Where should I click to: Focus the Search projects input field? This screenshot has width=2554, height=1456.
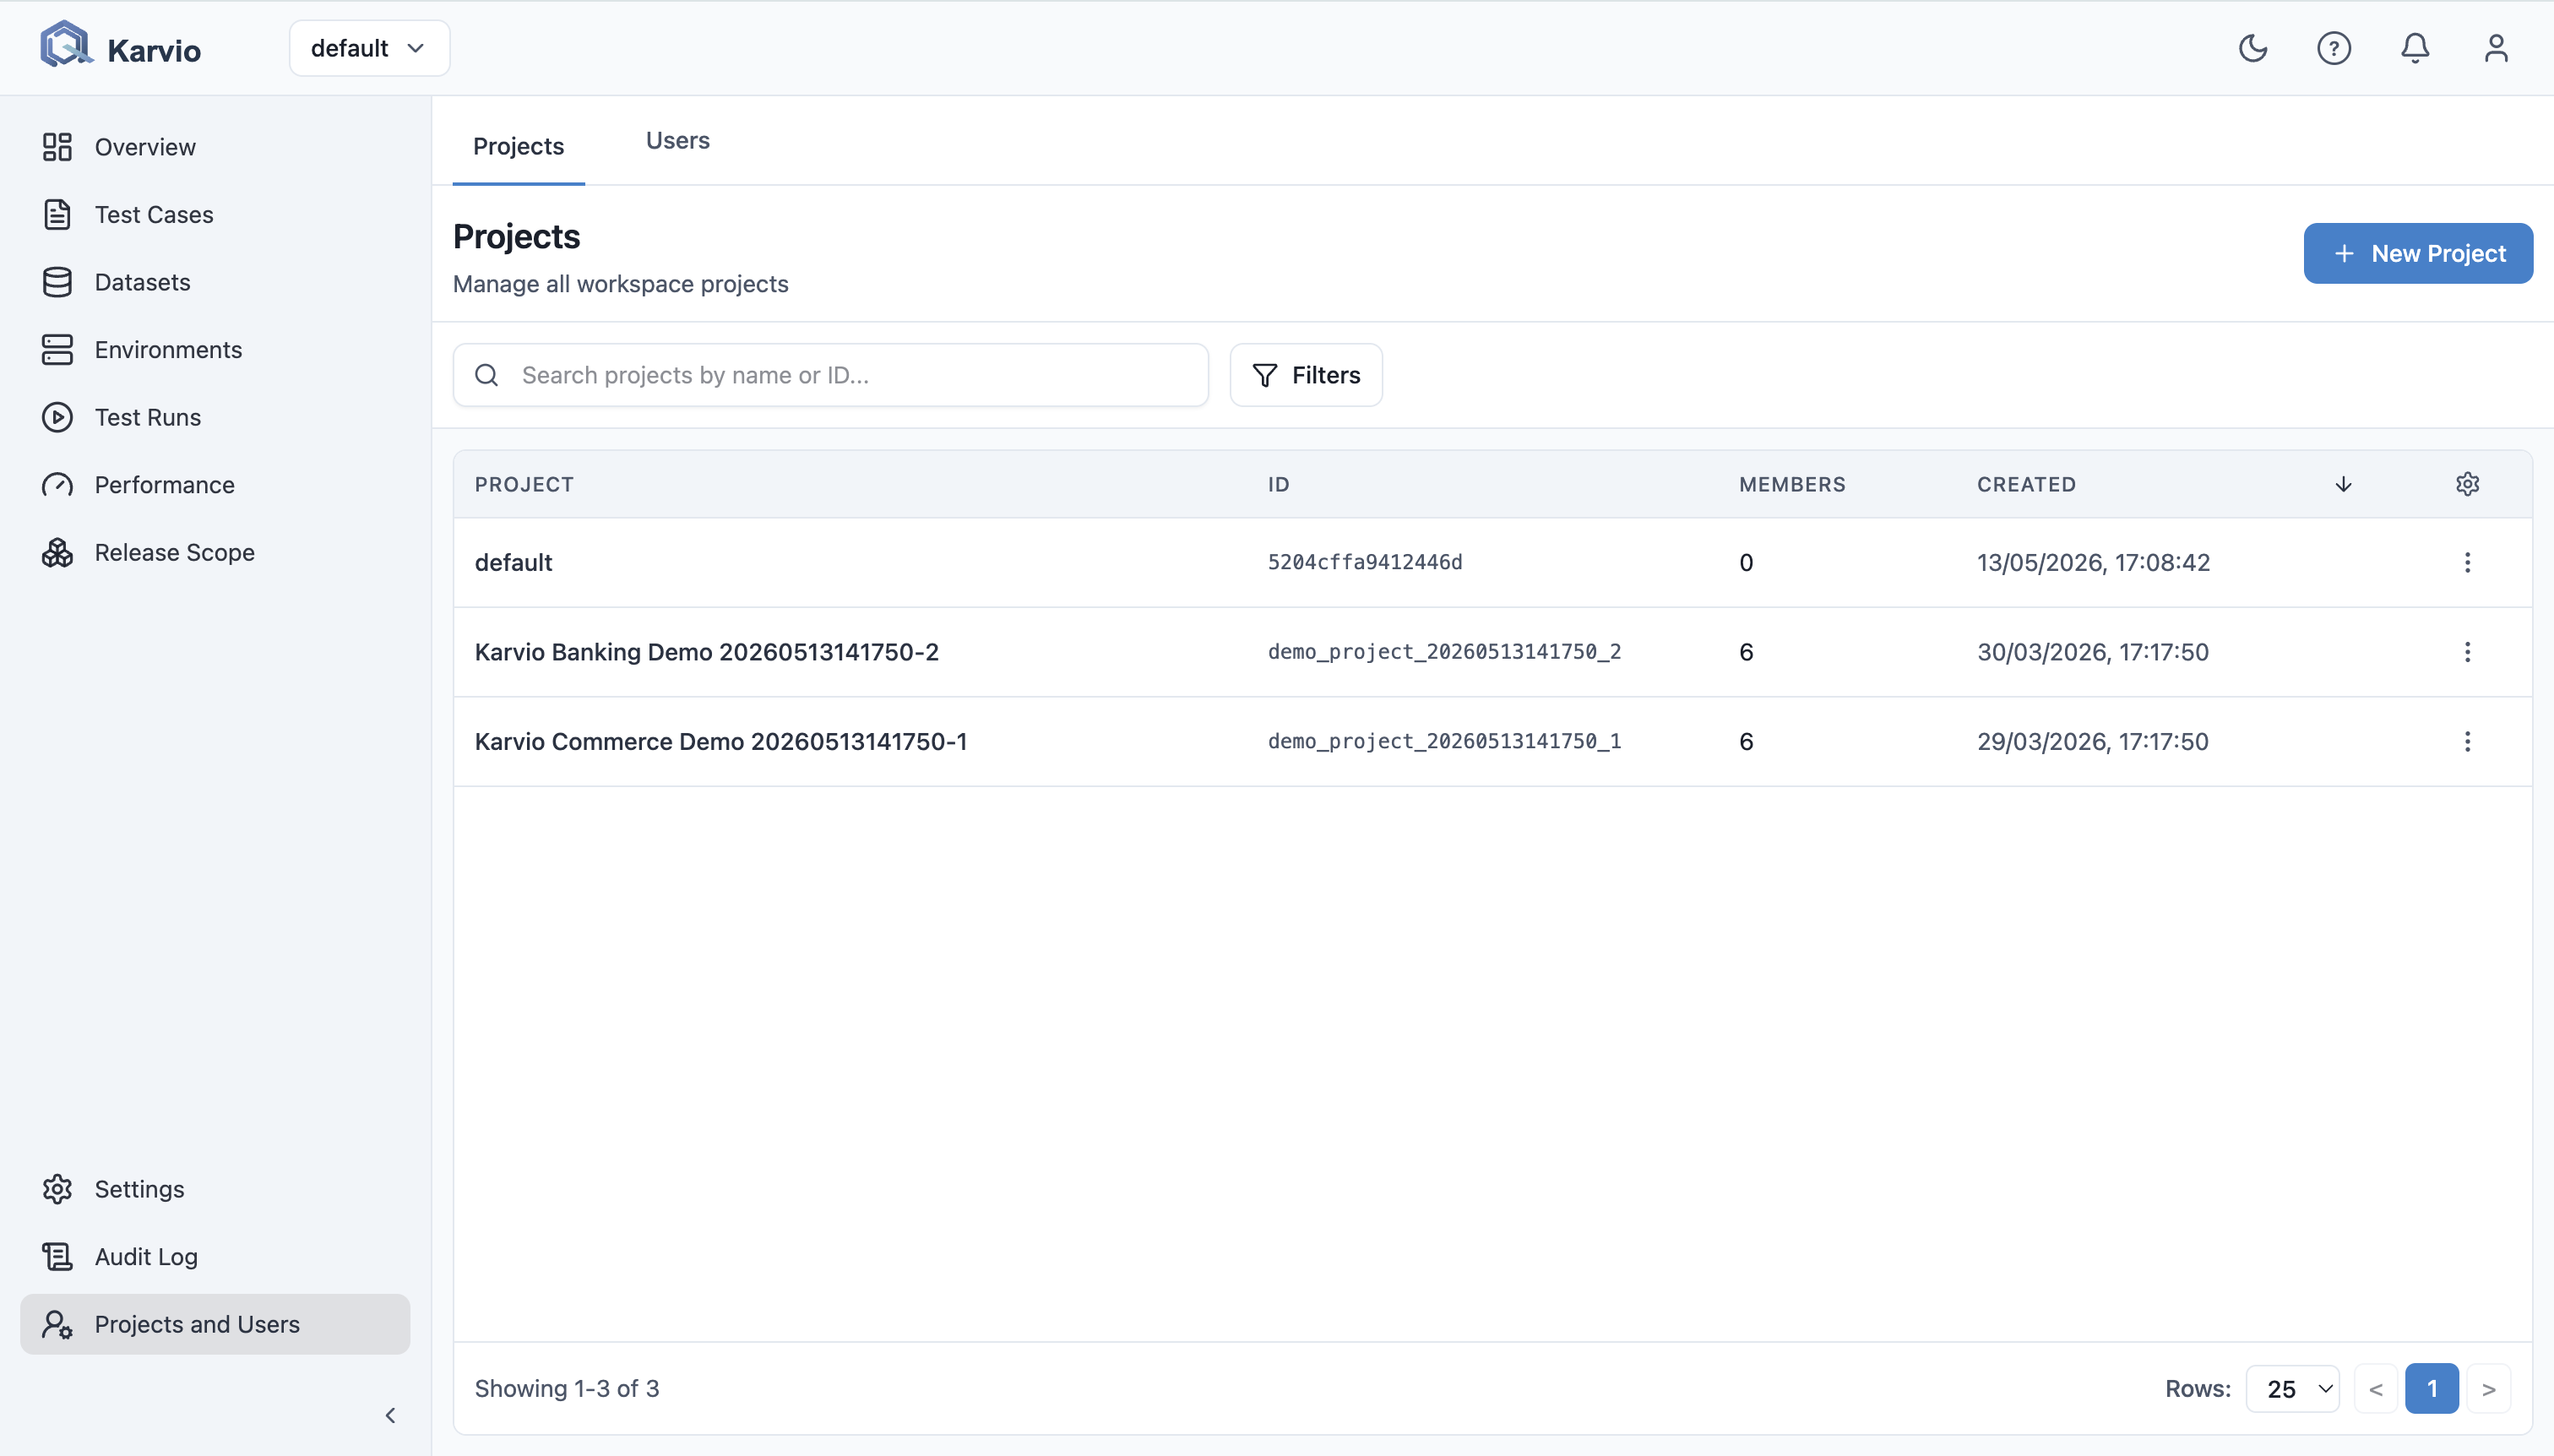pyautogui.click(x=830, y=375)
